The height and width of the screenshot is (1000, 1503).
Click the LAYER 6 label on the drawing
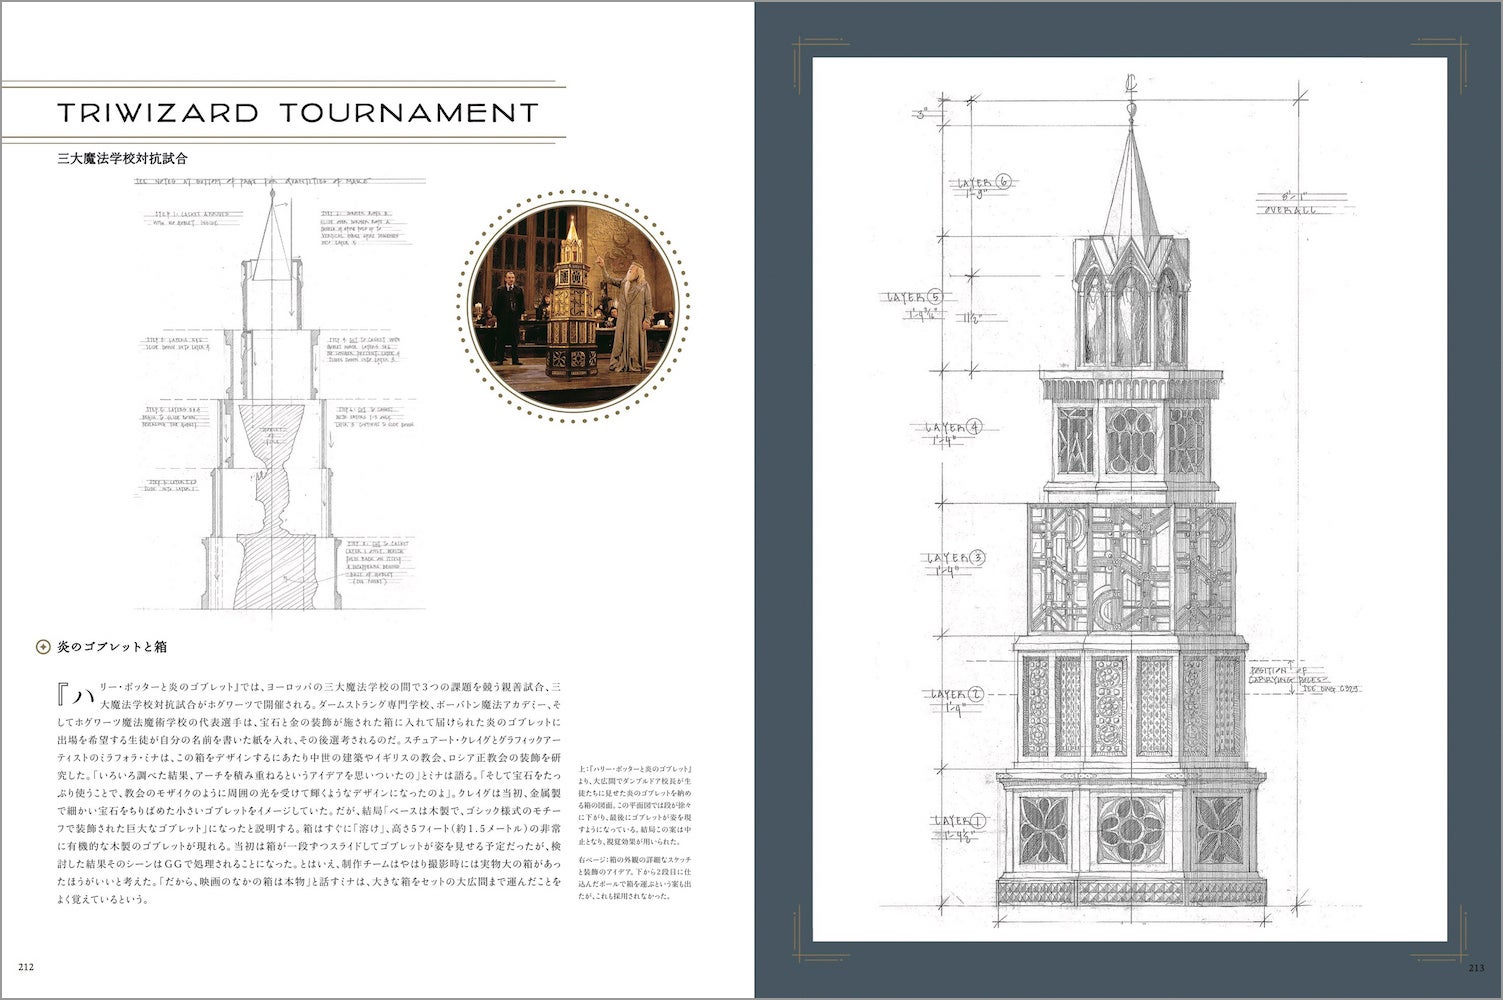[984, 183]
